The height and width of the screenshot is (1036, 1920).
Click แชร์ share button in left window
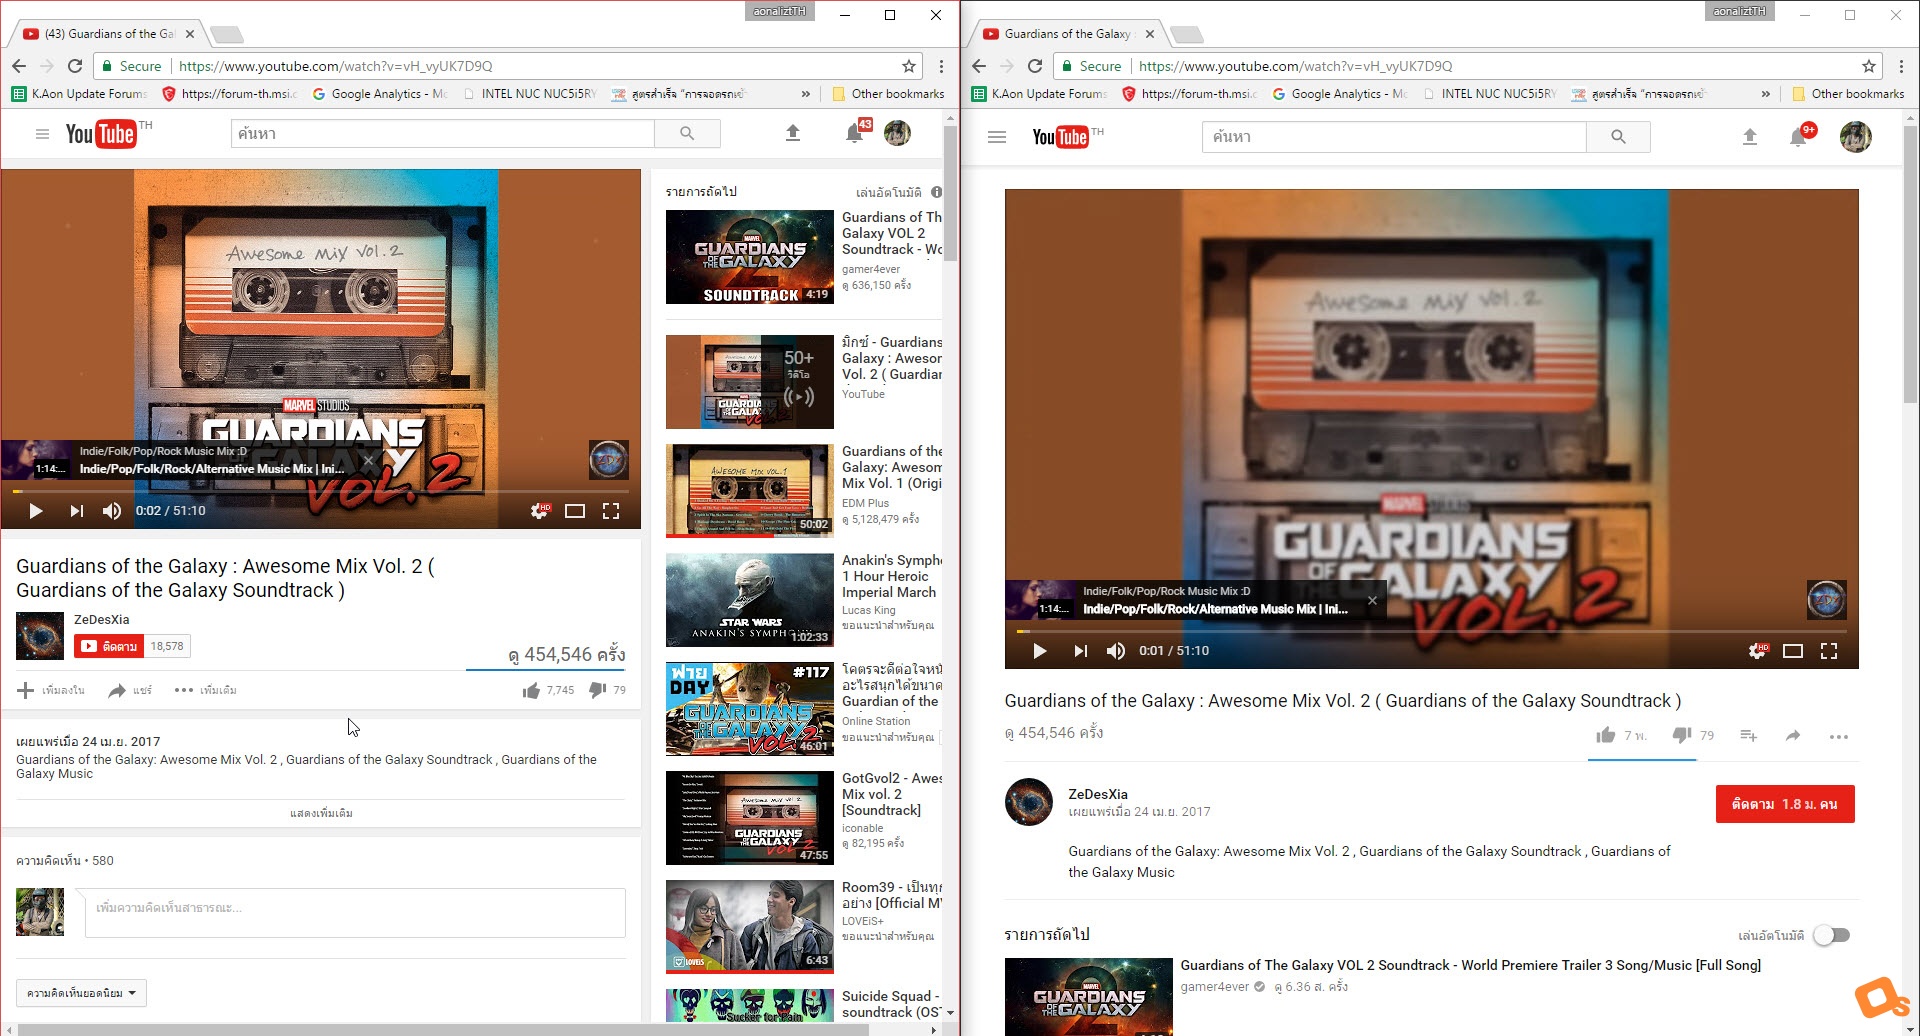coord(130,690)
